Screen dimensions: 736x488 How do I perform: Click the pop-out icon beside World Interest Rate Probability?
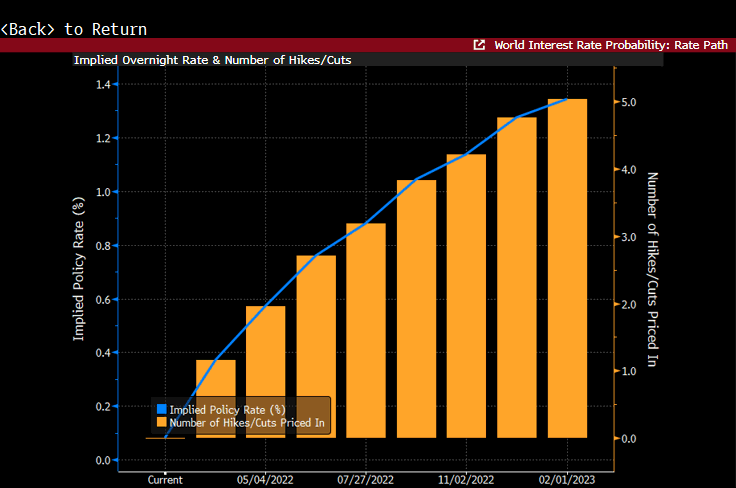479,45
